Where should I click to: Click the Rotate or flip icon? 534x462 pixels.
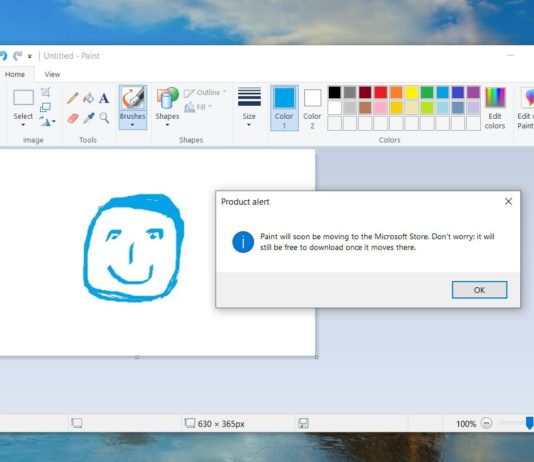point(45,121)
